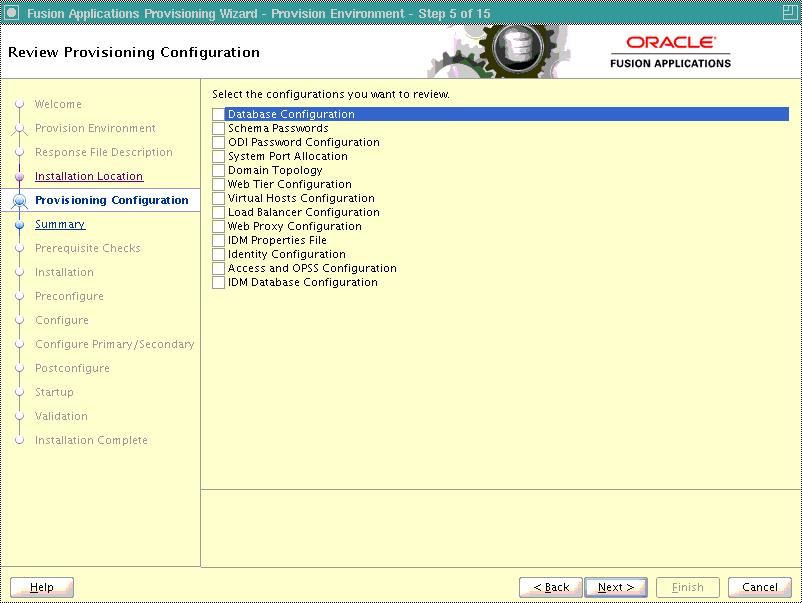
Task: Open the Installation Location step link
Action: click(x=89, y=176)
